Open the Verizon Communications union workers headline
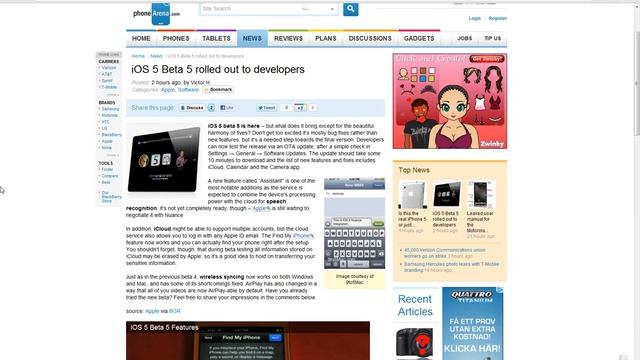This screenshot has width=640, height=360. point(444,253)
